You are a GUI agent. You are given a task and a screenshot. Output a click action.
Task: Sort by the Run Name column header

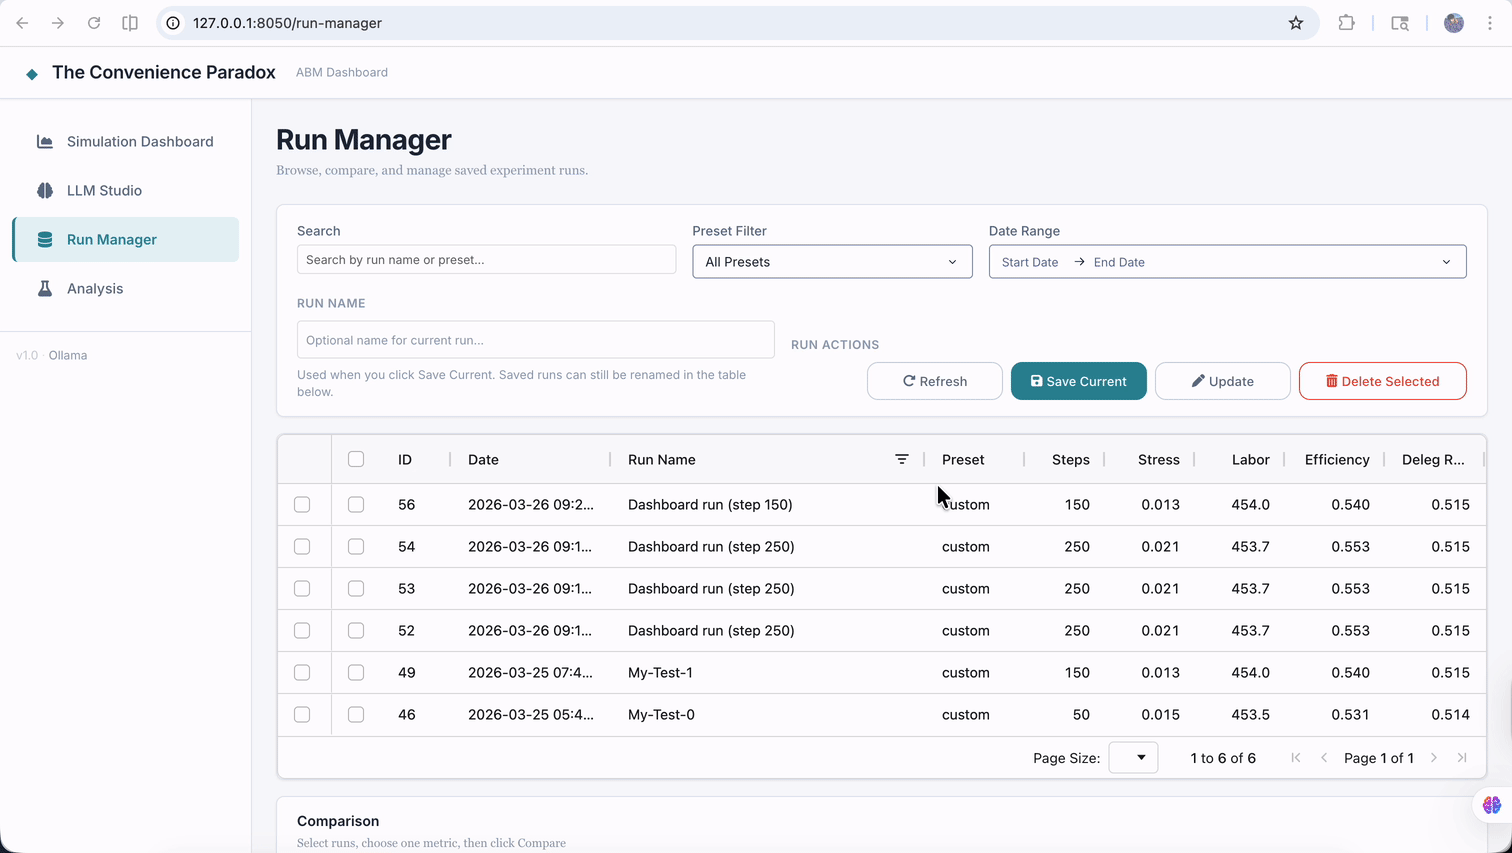coord(662,460)
